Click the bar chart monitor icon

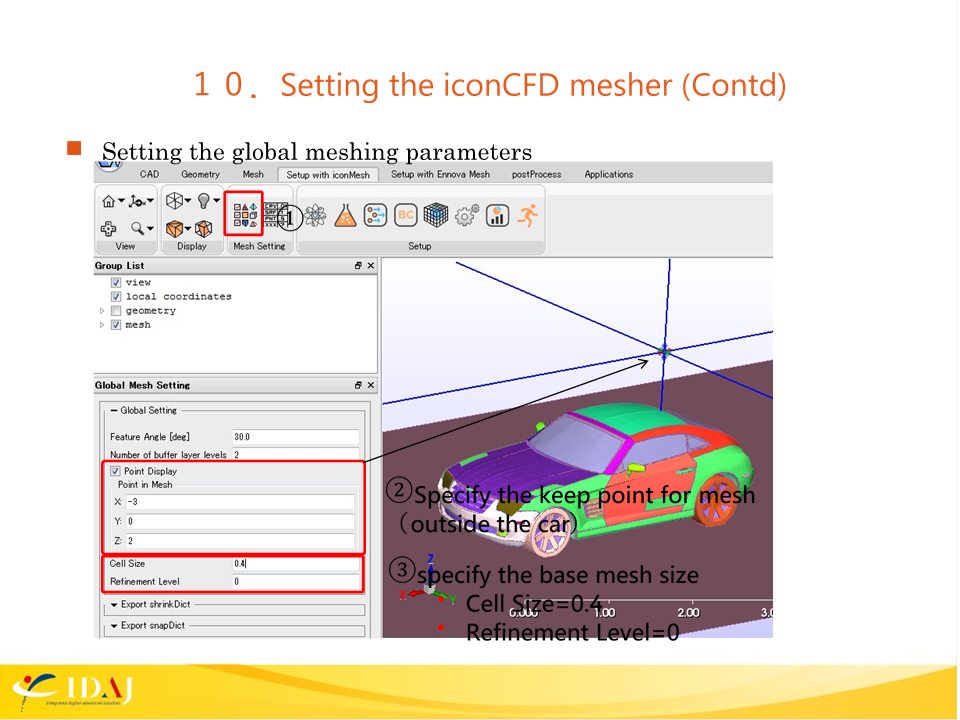498,215
